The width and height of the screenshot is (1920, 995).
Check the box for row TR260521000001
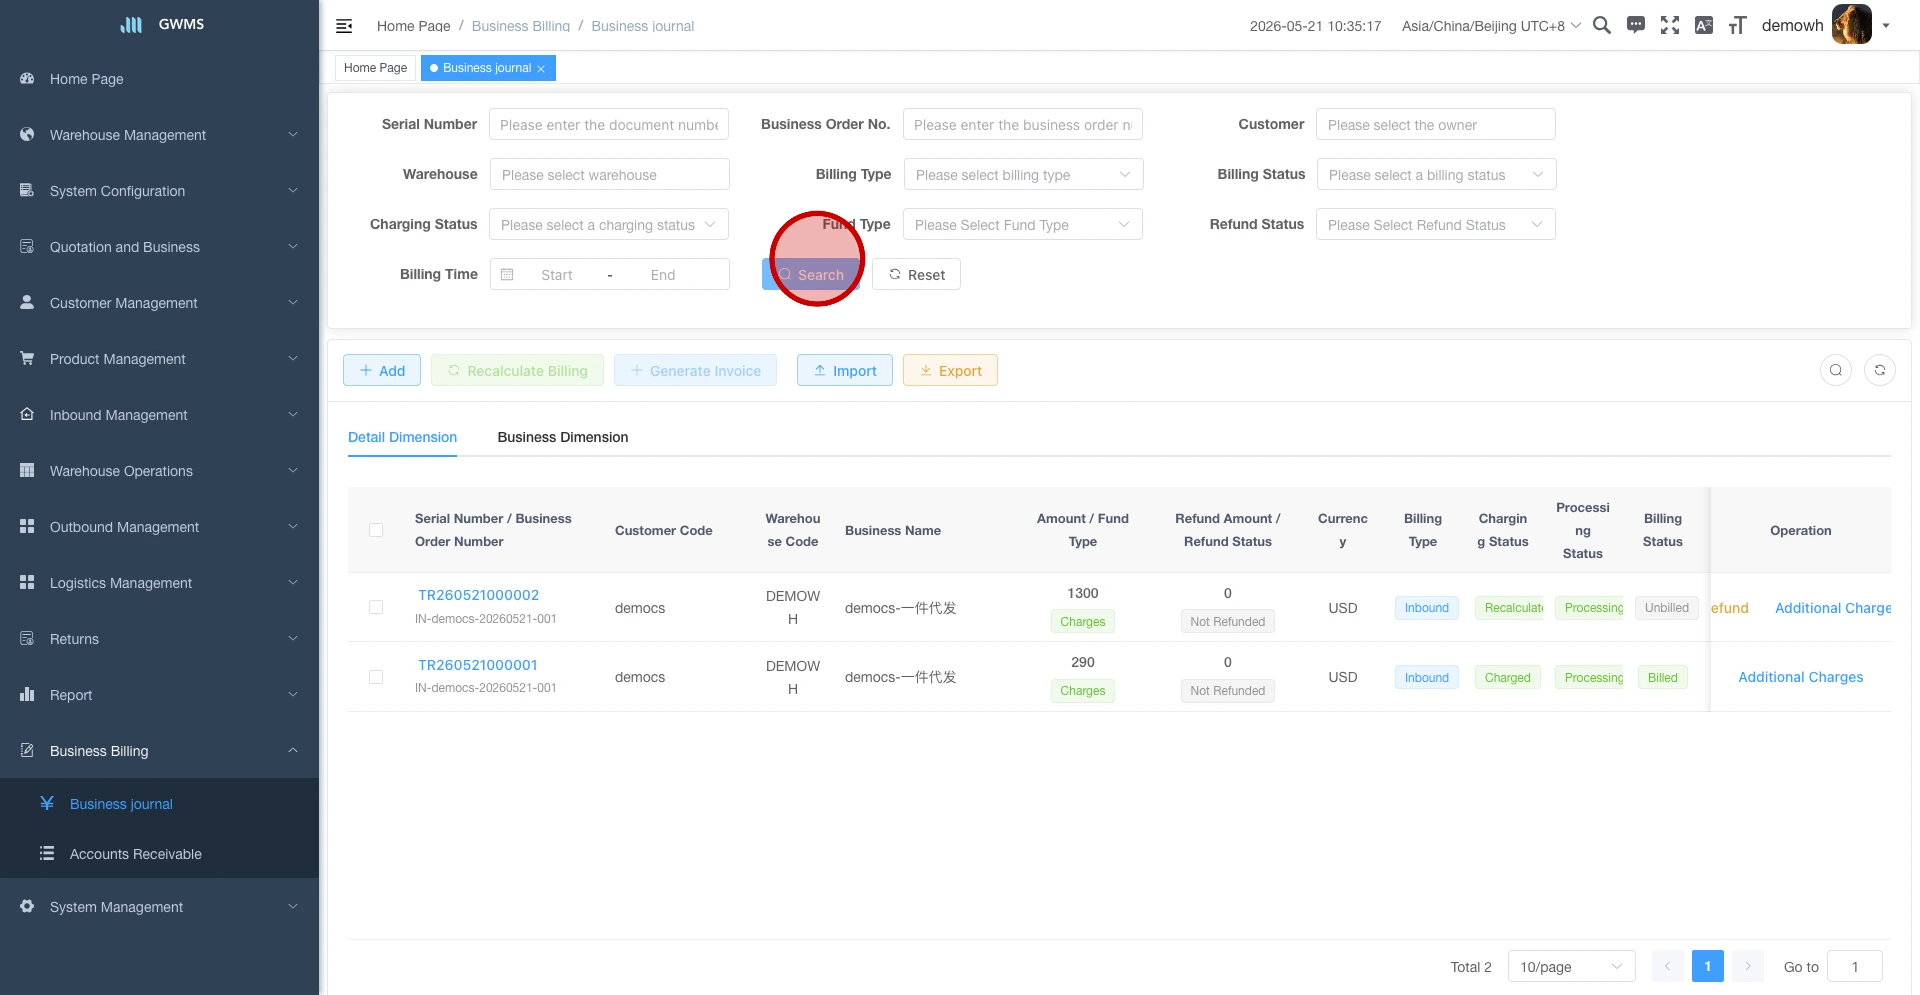[376, 677]
